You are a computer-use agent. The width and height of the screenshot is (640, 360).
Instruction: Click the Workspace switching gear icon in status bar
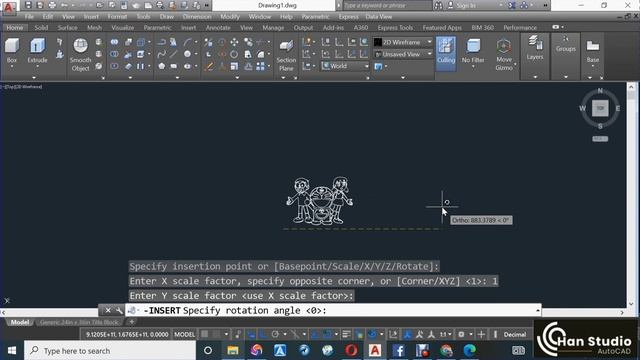461,334
